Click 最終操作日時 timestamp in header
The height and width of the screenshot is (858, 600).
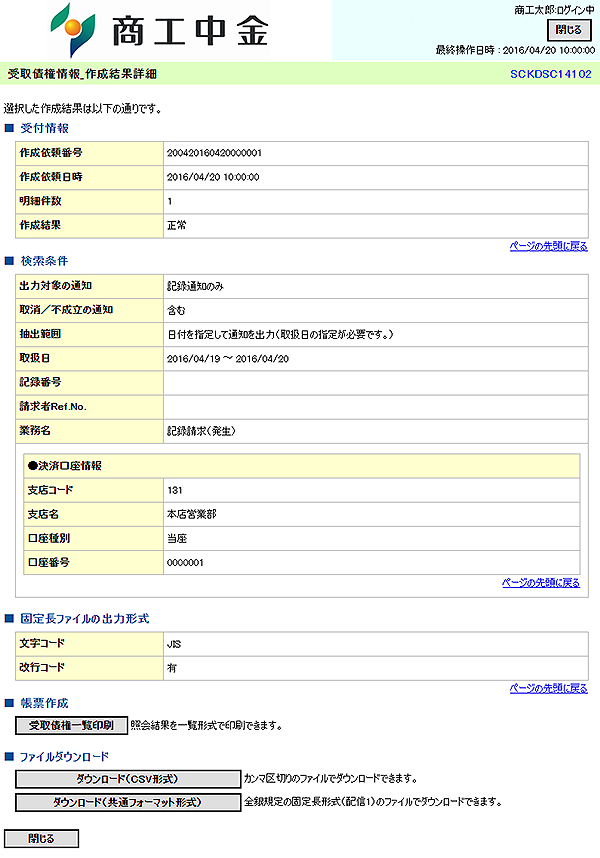pyautogui.click(x=515, y=50)
